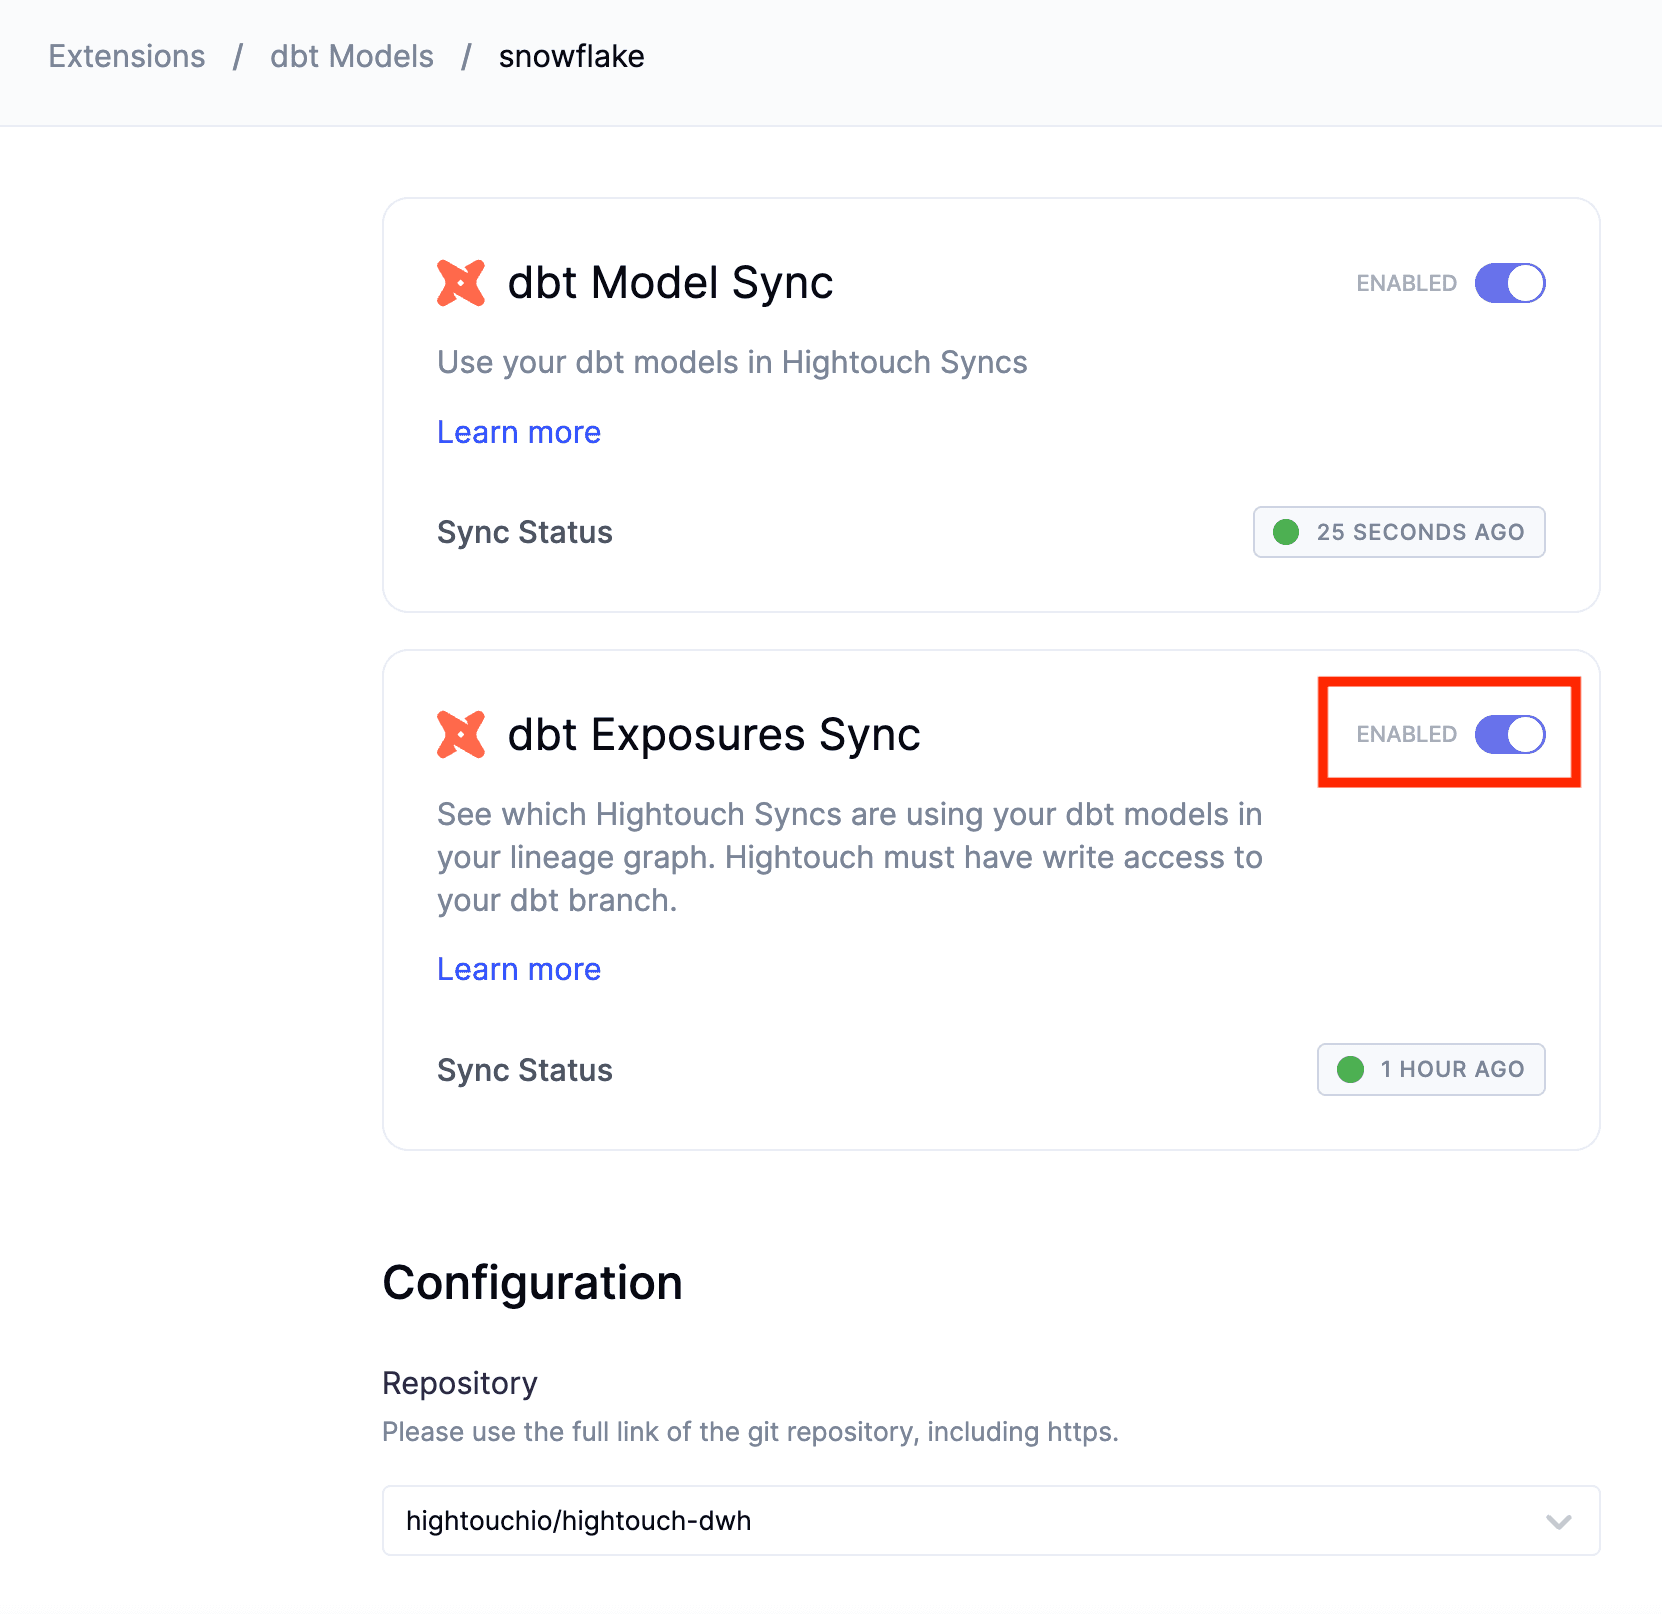Select the snowflake breadcrumb item

point(571,57)
